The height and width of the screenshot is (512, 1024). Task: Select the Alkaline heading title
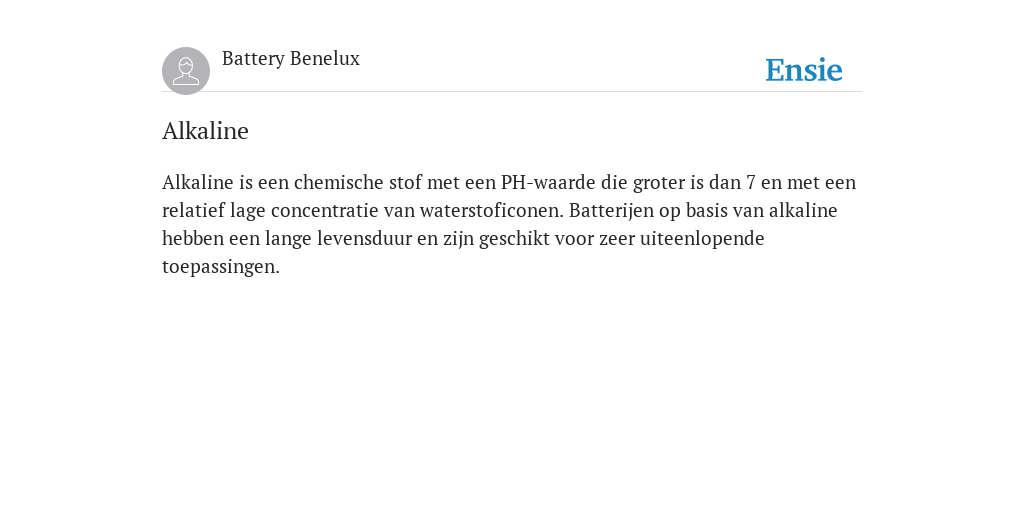(x=205, y=131)
